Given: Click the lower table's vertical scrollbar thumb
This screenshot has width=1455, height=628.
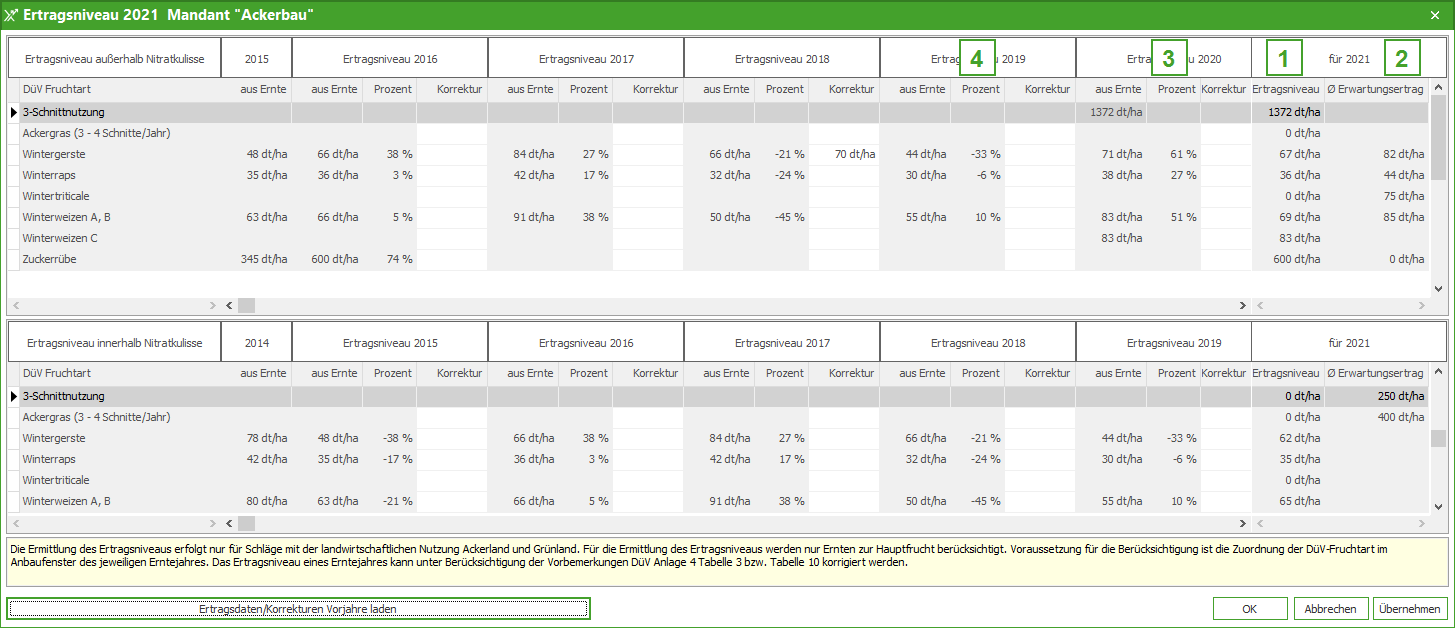Looking at the screenshot, I should 1437,438.
